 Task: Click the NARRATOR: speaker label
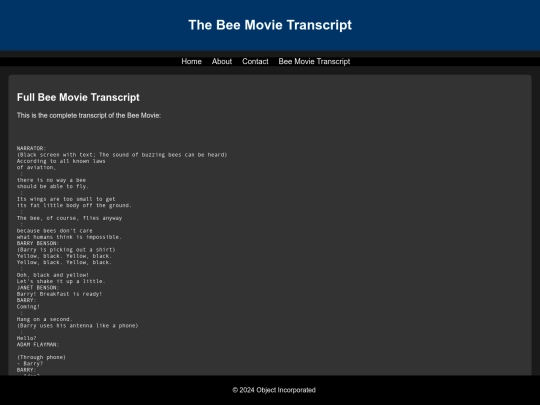pos(31,148)
